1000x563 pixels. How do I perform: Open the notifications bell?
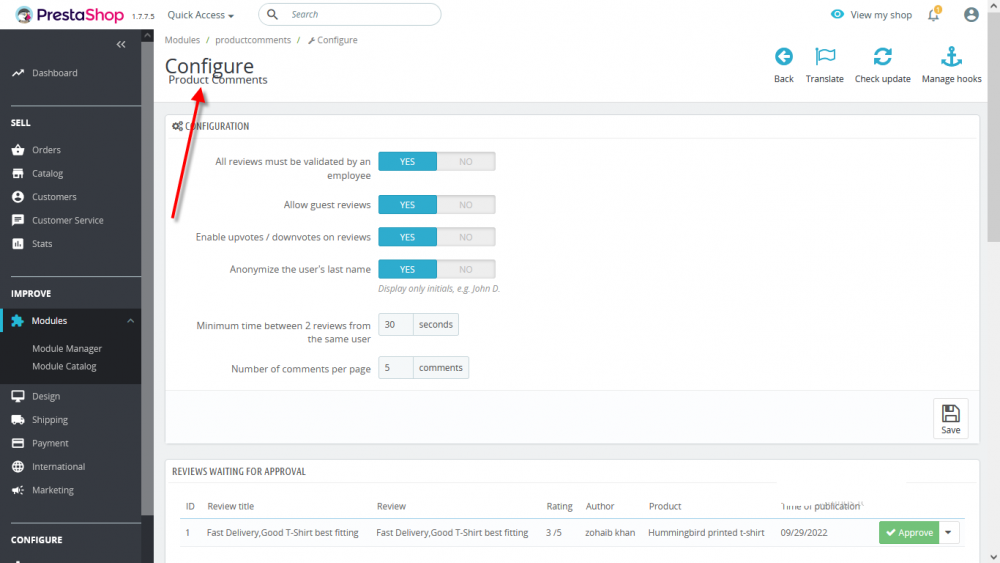tap(934, 14)
